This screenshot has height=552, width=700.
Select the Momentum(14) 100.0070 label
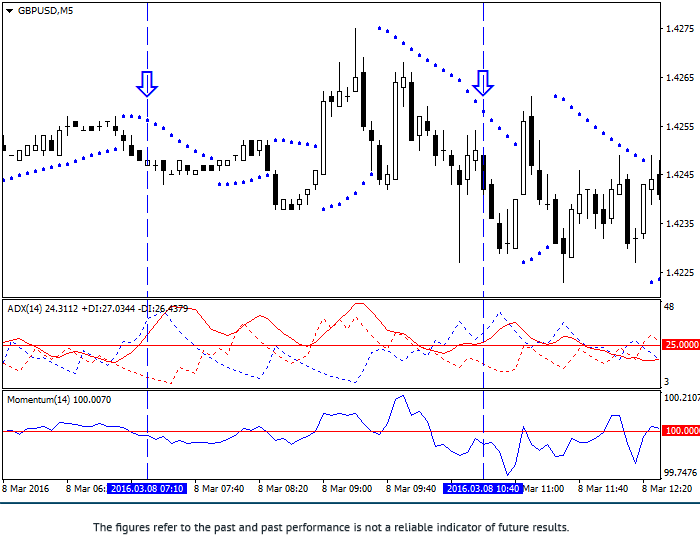point(59,400)
